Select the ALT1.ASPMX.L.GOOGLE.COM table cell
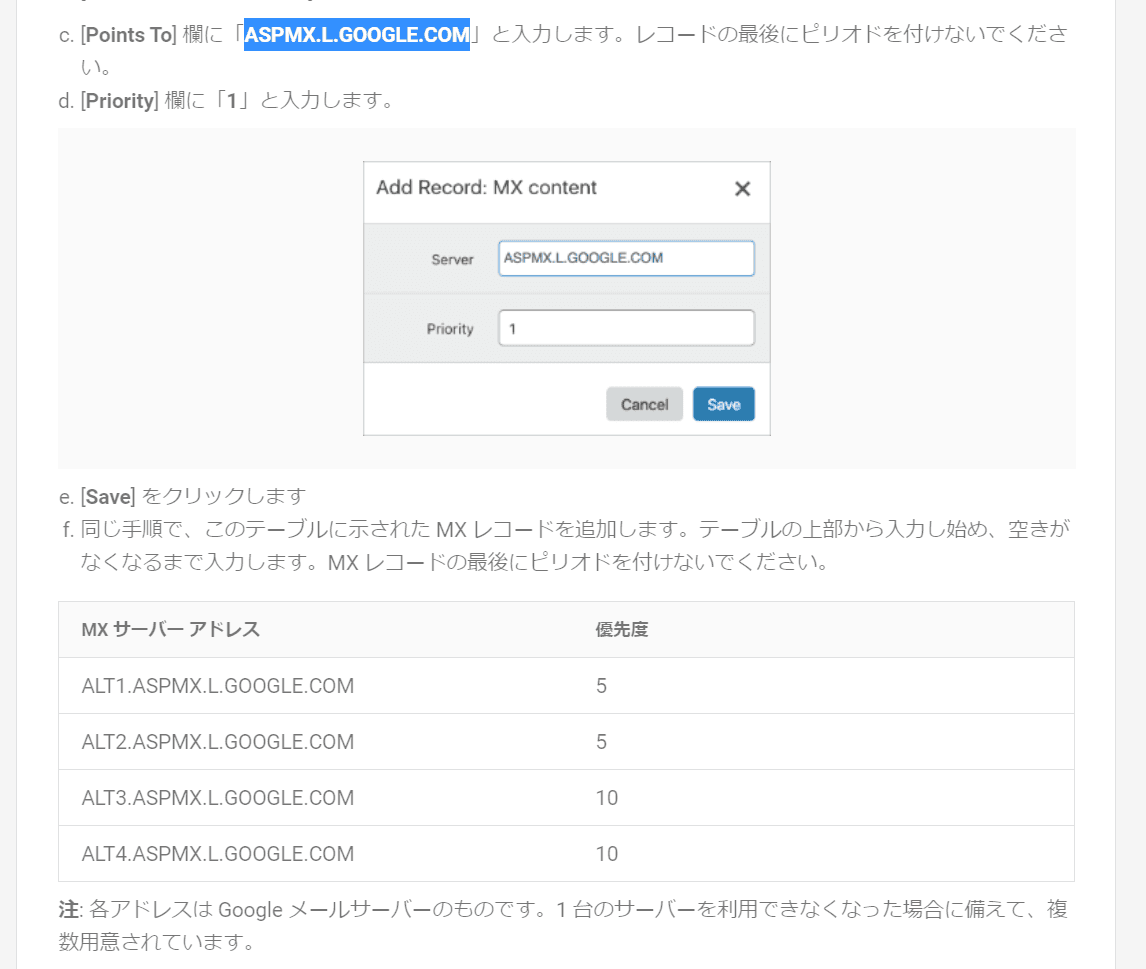The width and height of the screenshot is (1146, 969). [x=218, y=686]
